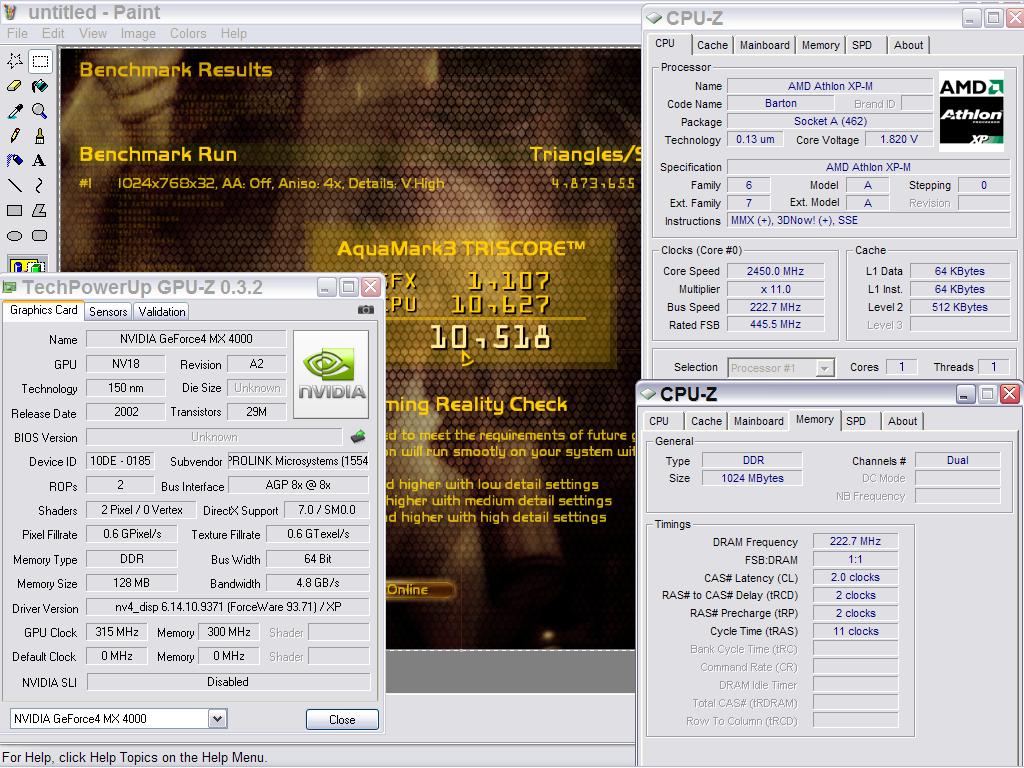Viewport: 1024px width, 768px height.
Task: Click the DRAM Frequency 222.7 MHz value
Action: pyautogui.click(x=855, y=541)
